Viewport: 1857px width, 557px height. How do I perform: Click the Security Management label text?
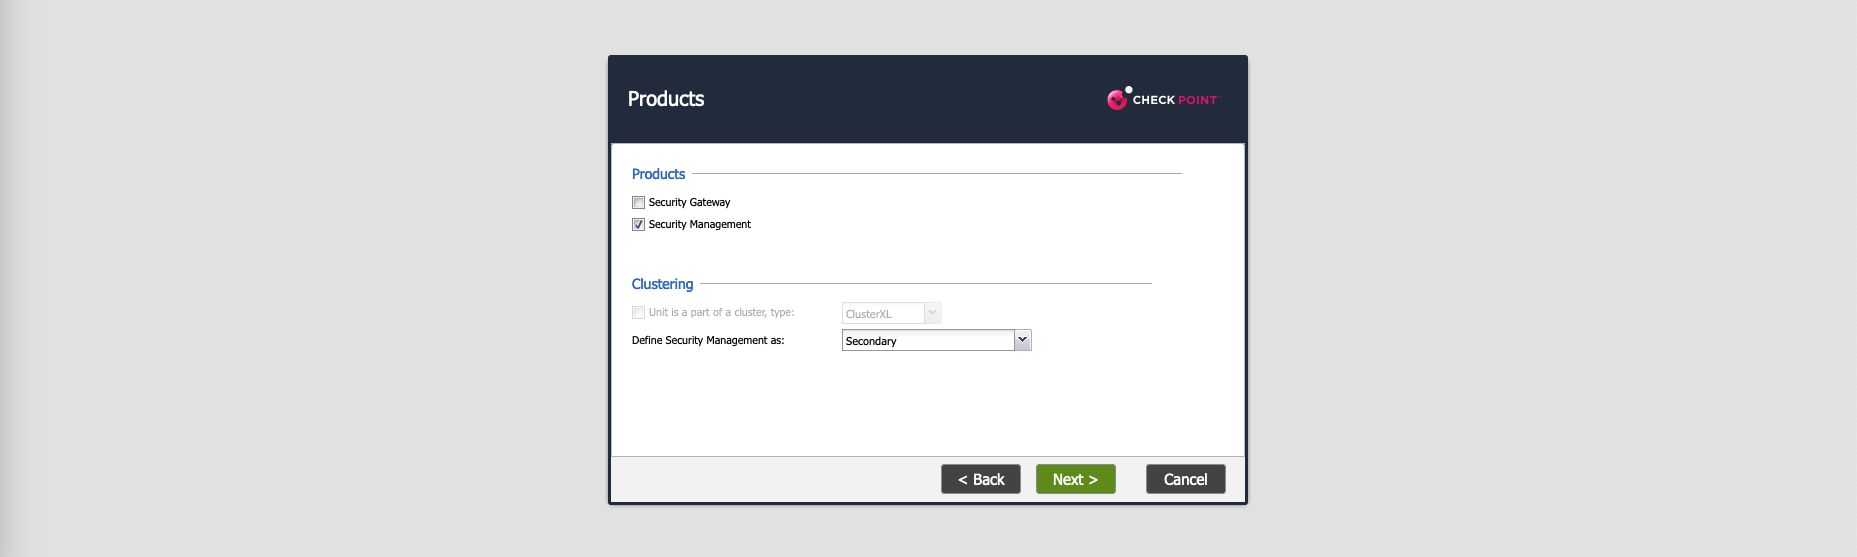(x=699, y=225)
